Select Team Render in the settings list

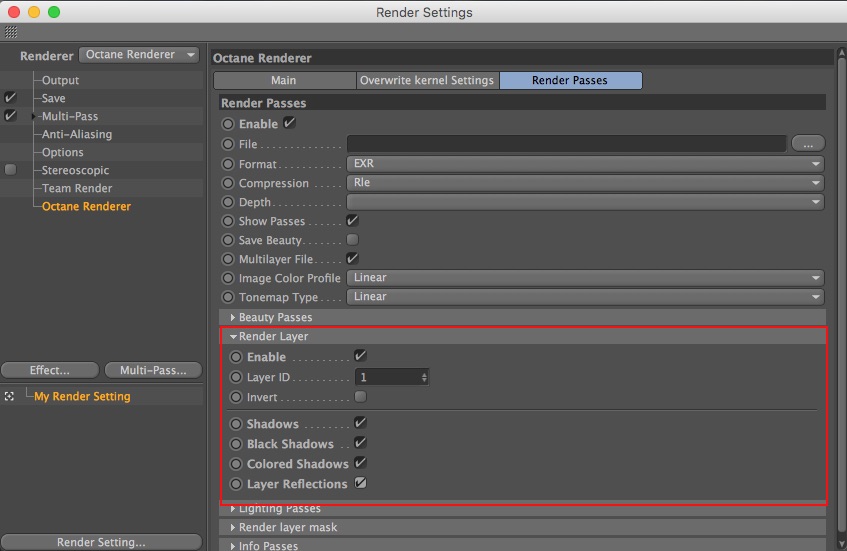tap(77, 188)
